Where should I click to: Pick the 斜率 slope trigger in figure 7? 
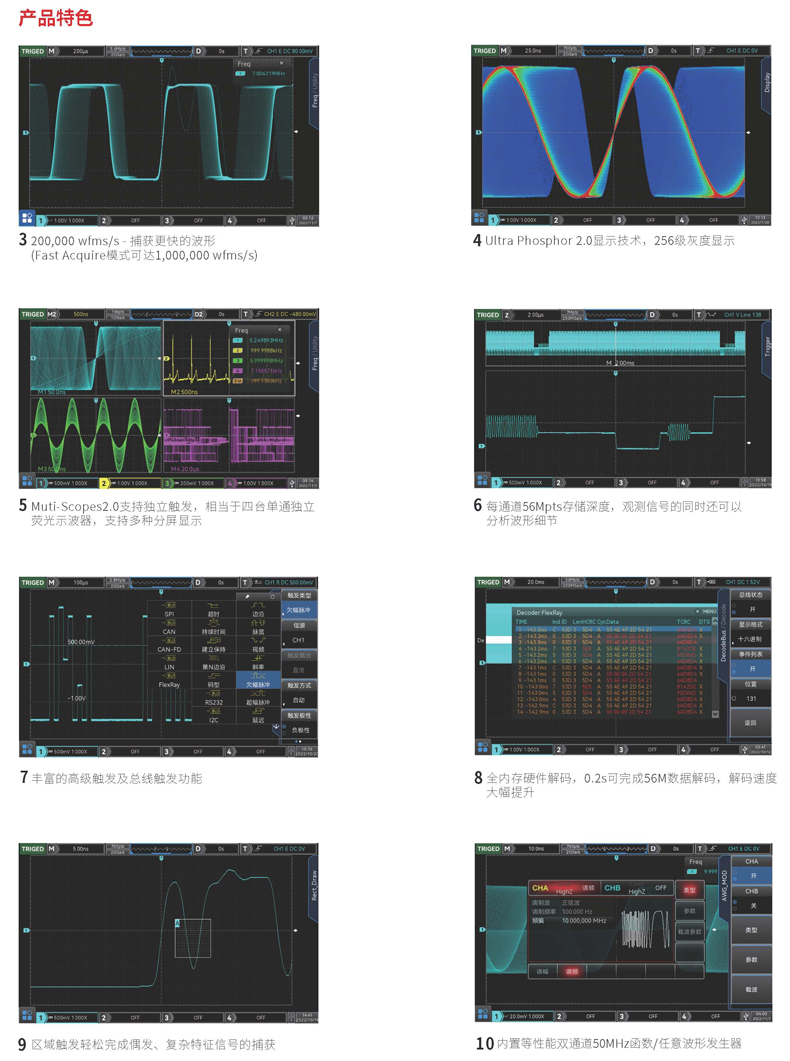(258, 662)
